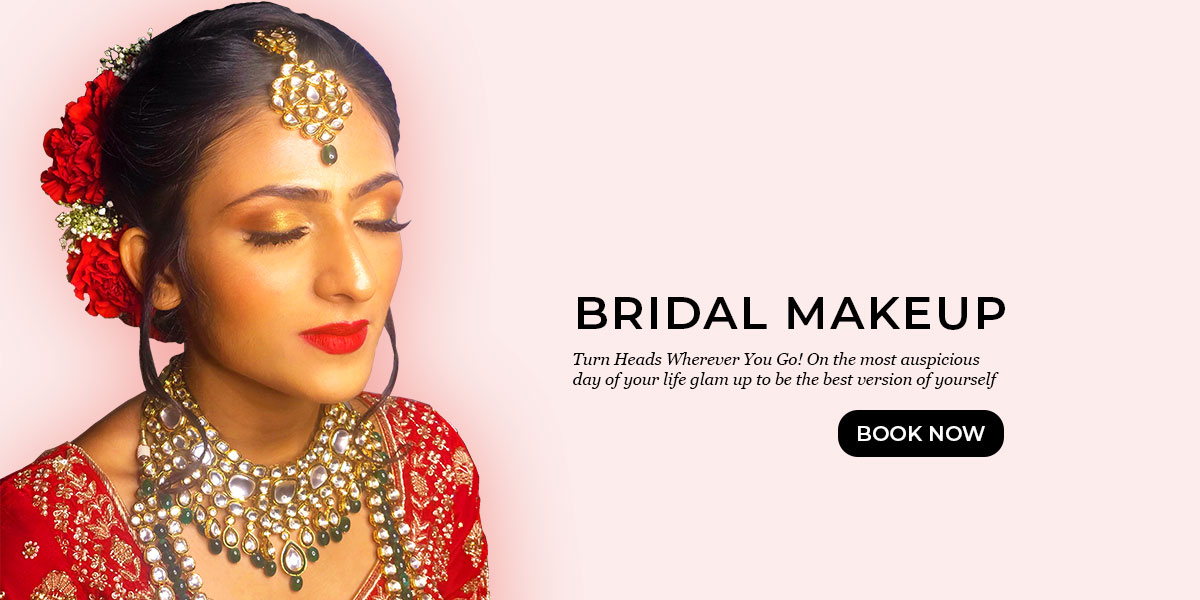The height and width of the screenshot is (600, 1200).
Task: Click the bride's red lips
Action: tap(333, 337)
